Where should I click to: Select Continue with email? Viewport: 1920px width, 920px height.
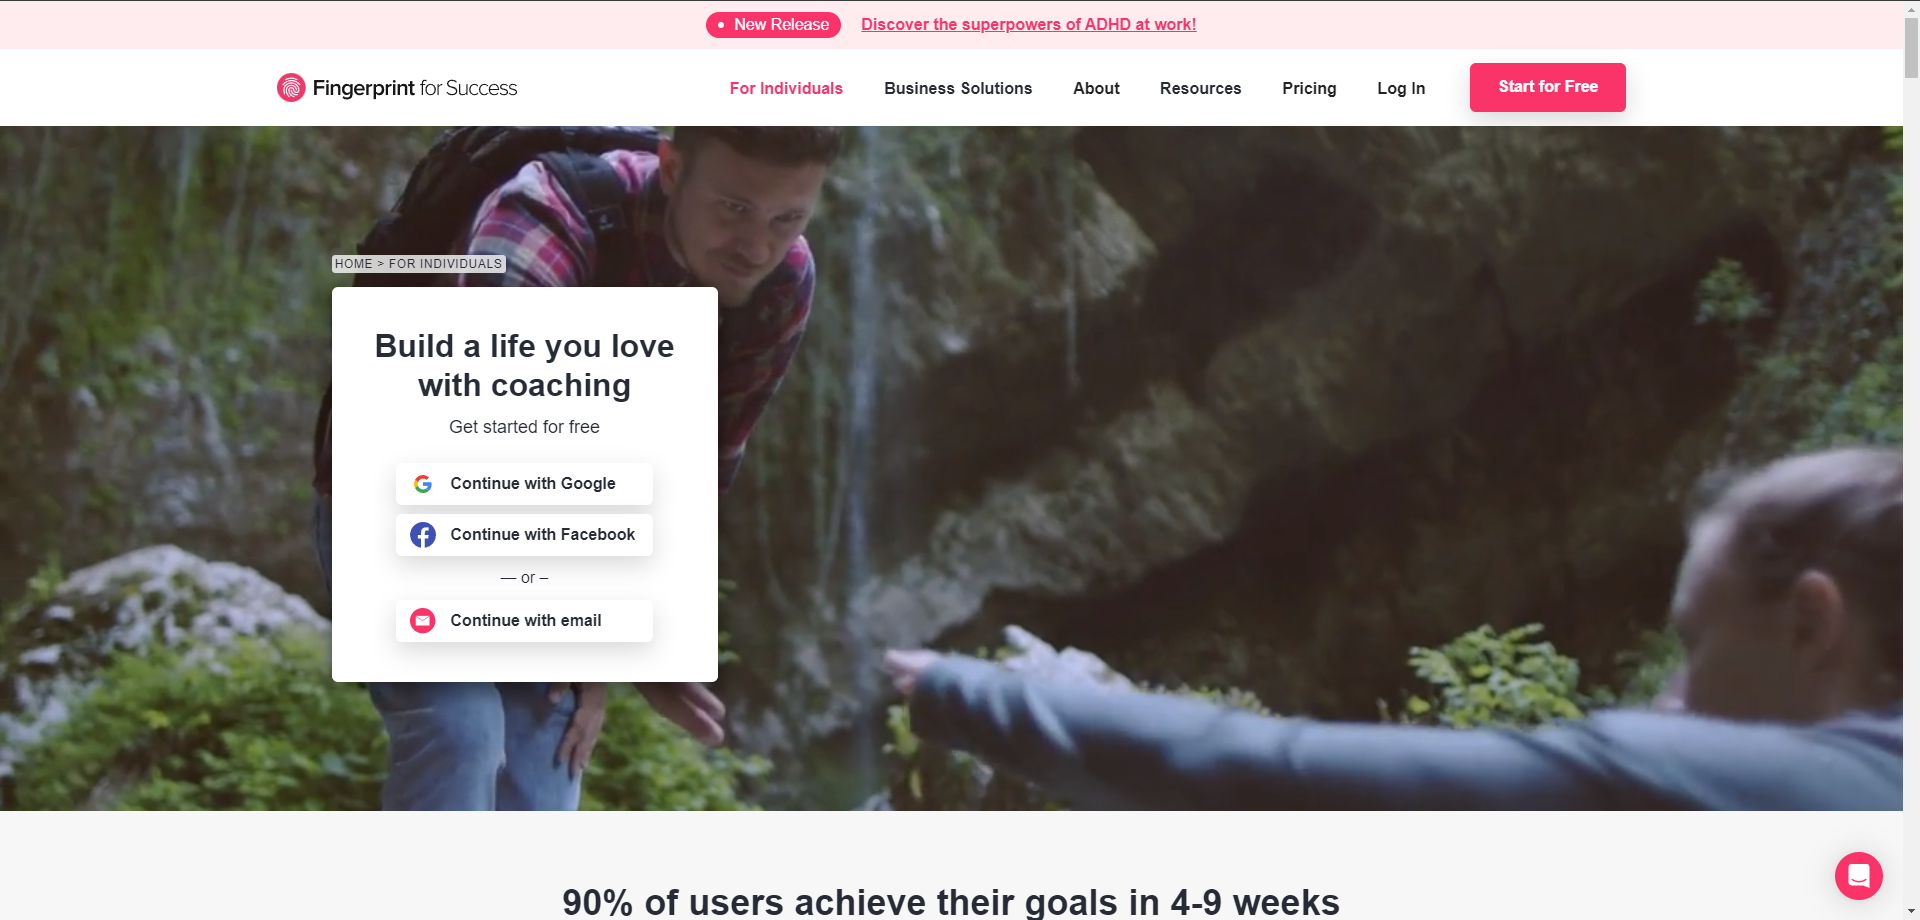point(524,621)
